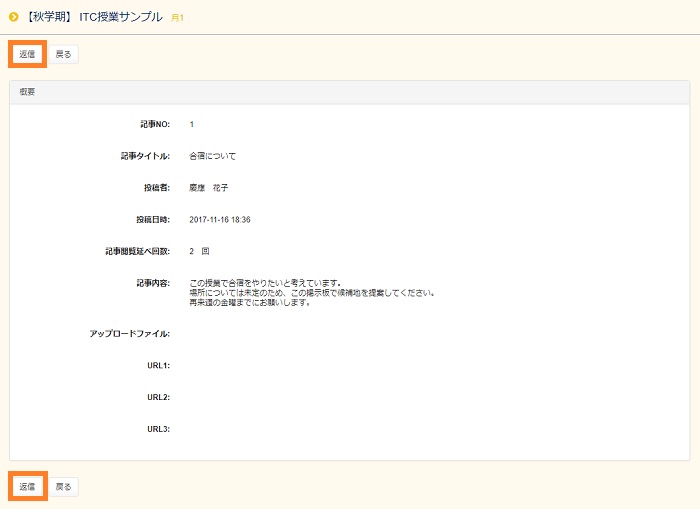
Task: Click the アップロードファイル label
Action: 130,333
